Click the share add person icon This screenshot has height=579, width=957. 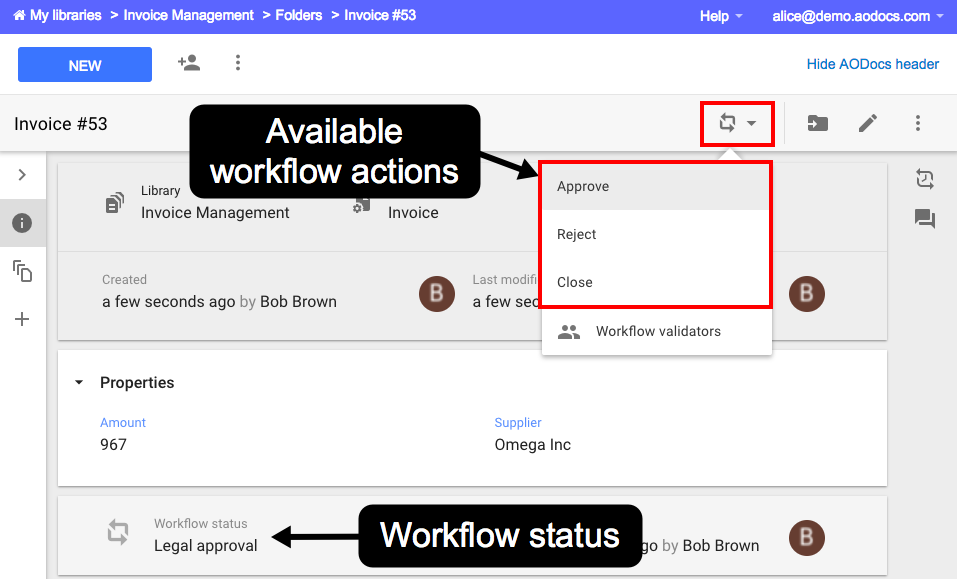[189, 63]
